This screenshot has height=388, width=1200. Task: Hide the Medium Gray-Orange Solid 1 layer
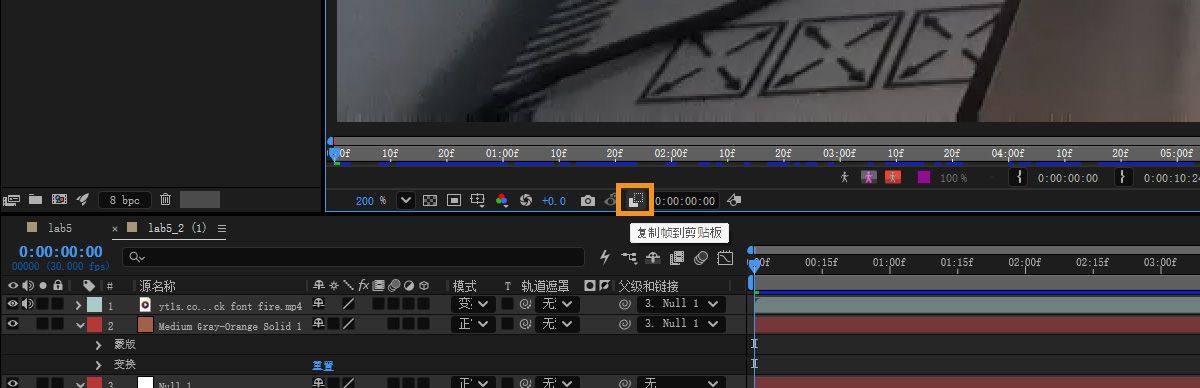[x=13, y=325]
